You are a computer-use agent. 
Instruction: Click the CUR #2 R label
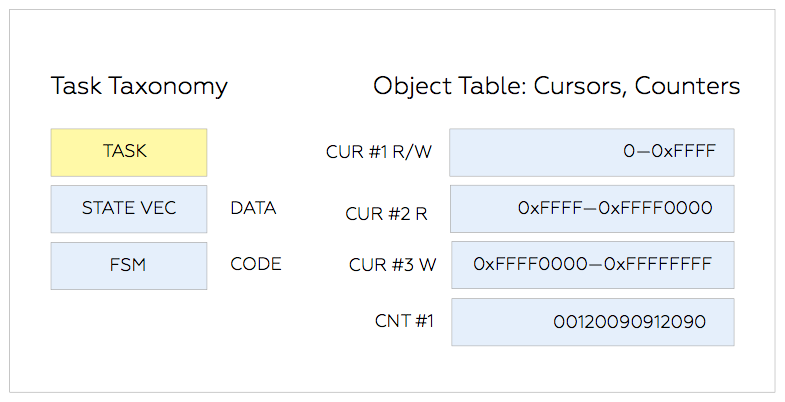click(386, 214)
